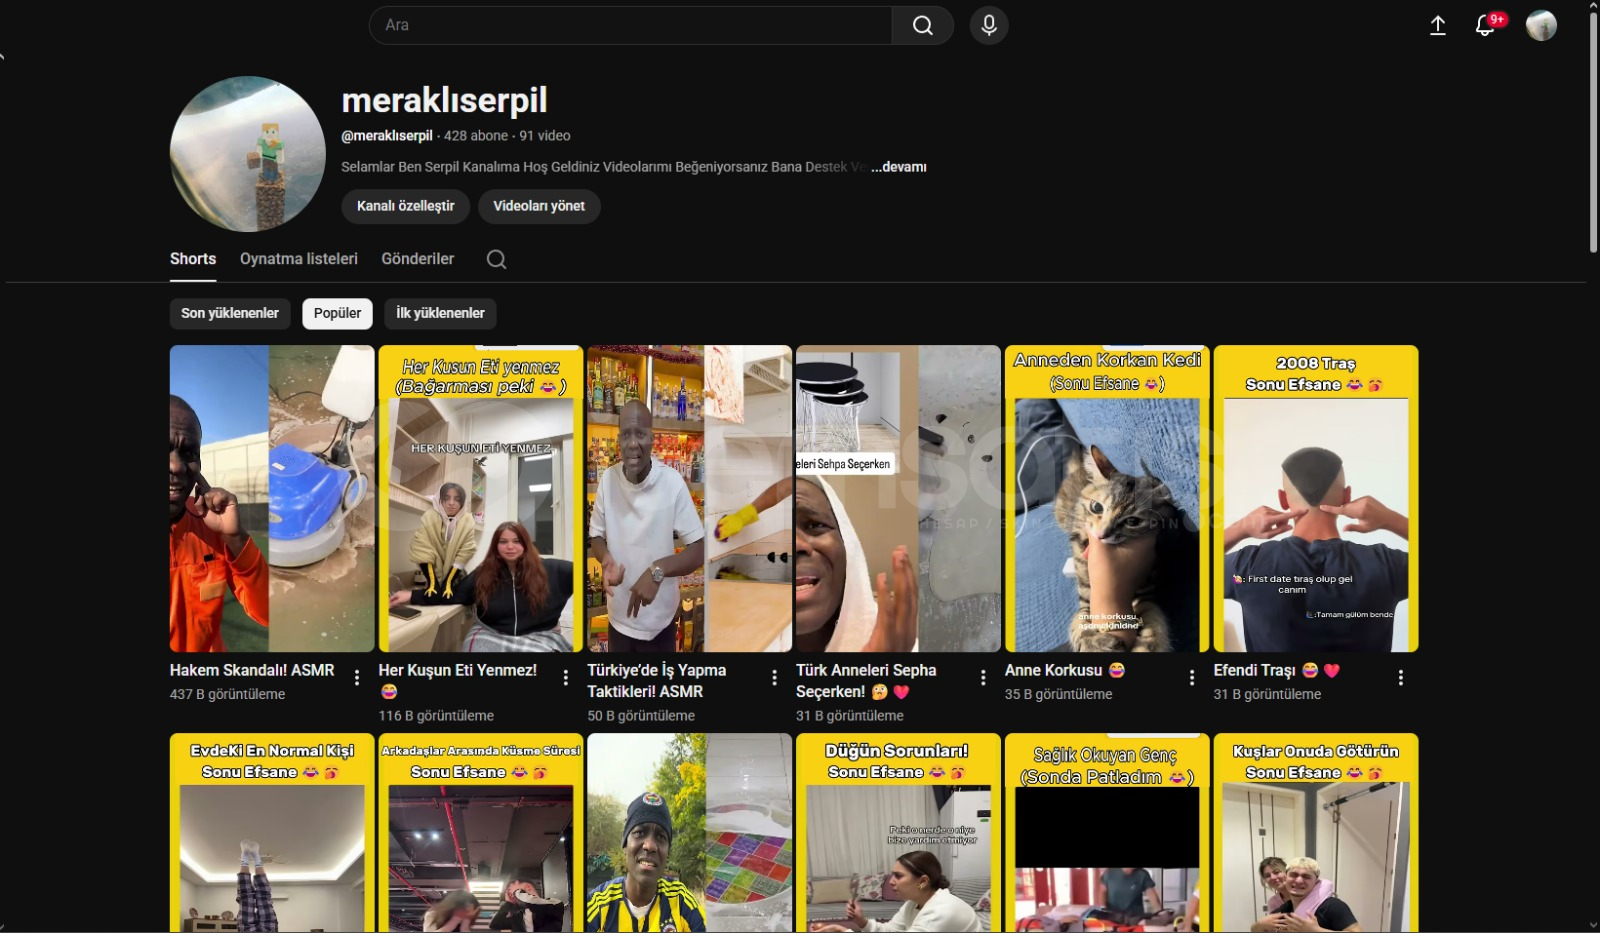
Task: Open Kuşlar Onuda Götürün thumbnail
Action: click(x=1316, y=833)
